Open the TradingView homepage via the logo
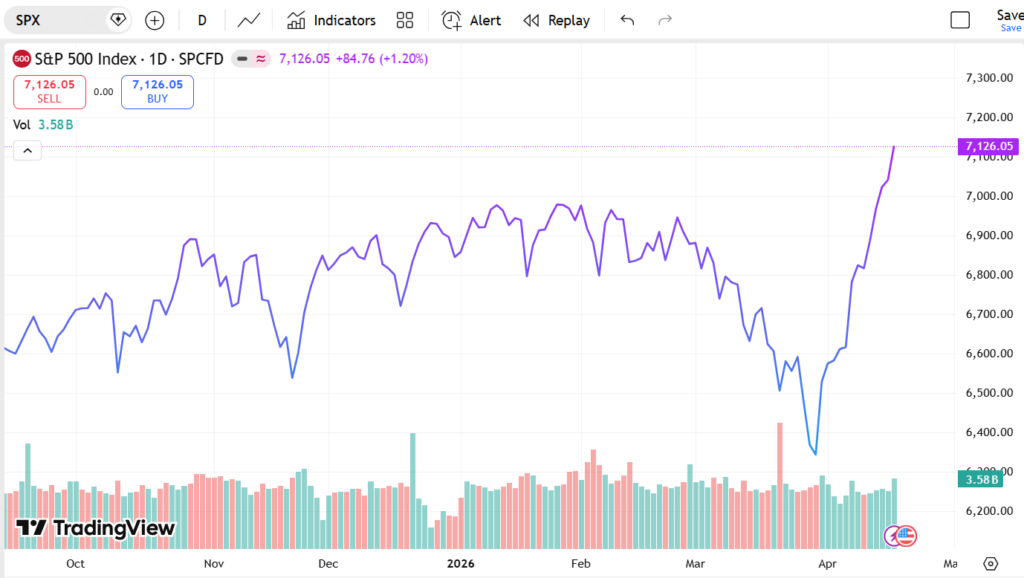This screenshot has height=578, width=1024. coord(95,527)
